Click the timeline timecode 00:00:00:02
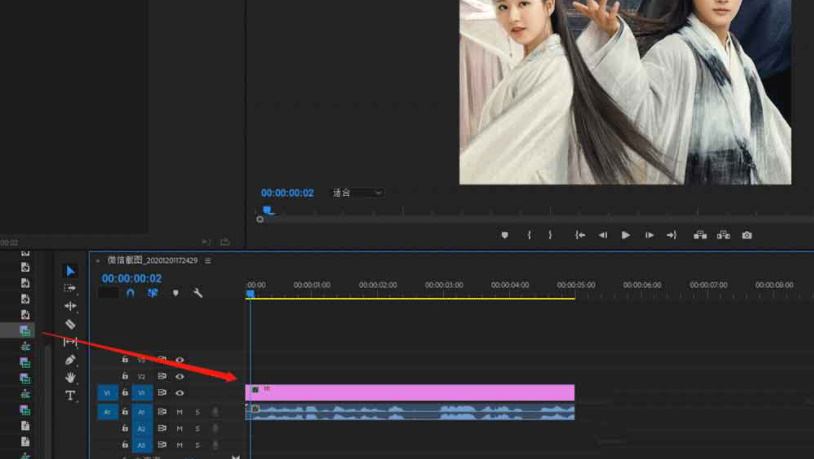 click(131, 278)
